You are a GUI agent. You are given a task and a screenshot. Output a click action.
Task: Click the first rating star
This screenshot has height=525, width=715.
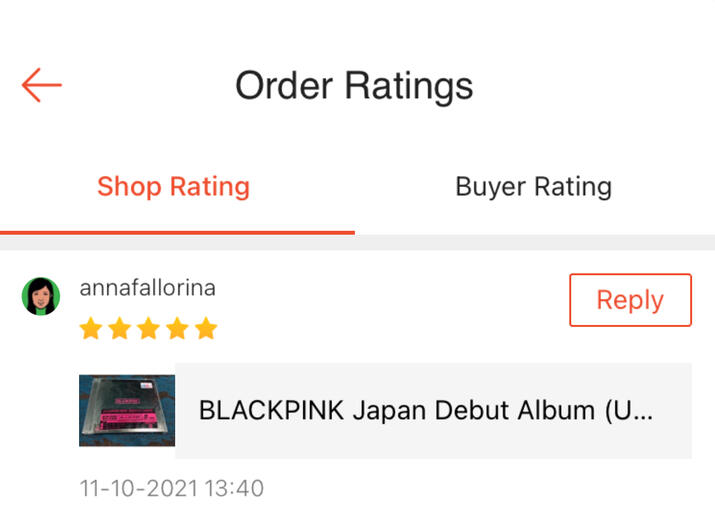(x=91, y=328)
